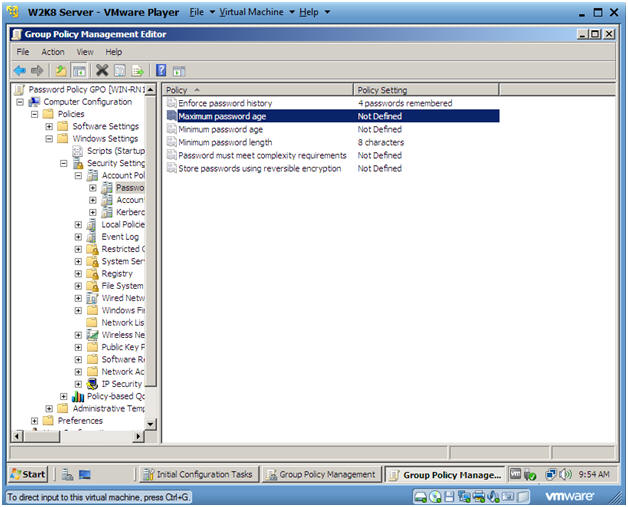
Task: Click the Back arrow toolbar icon
Action: point(20,71)
